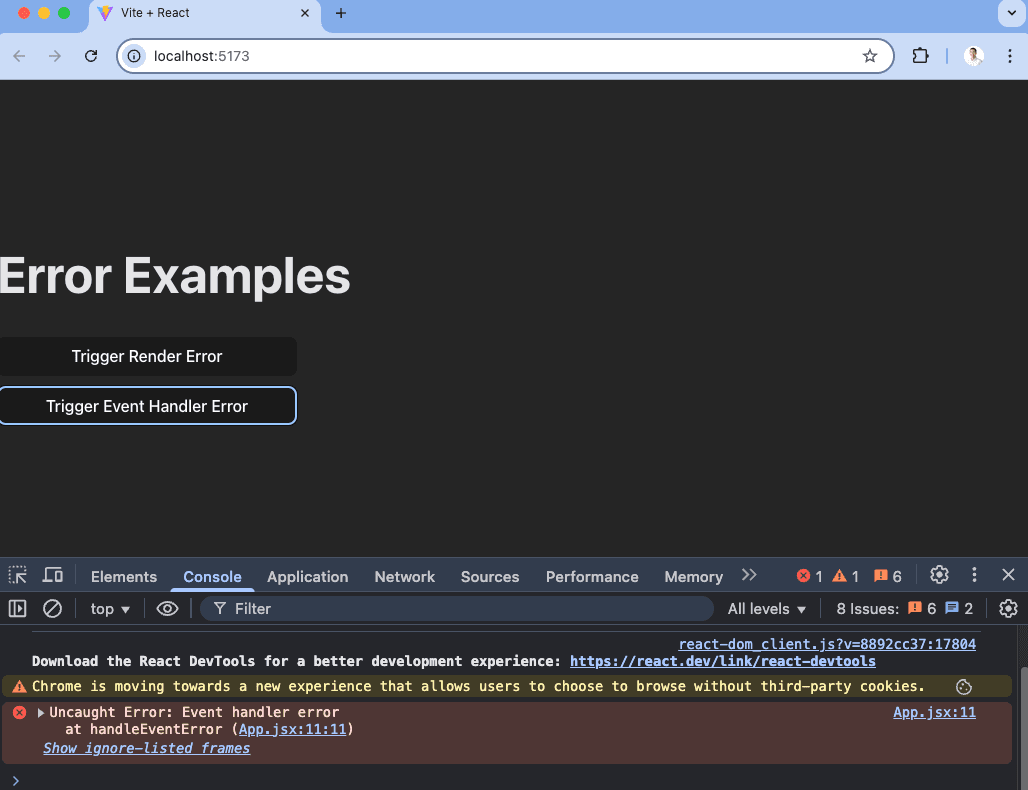Switch to the Sources tab
Viewport: 1028px width, 790px height.
(x=490, y=577)
